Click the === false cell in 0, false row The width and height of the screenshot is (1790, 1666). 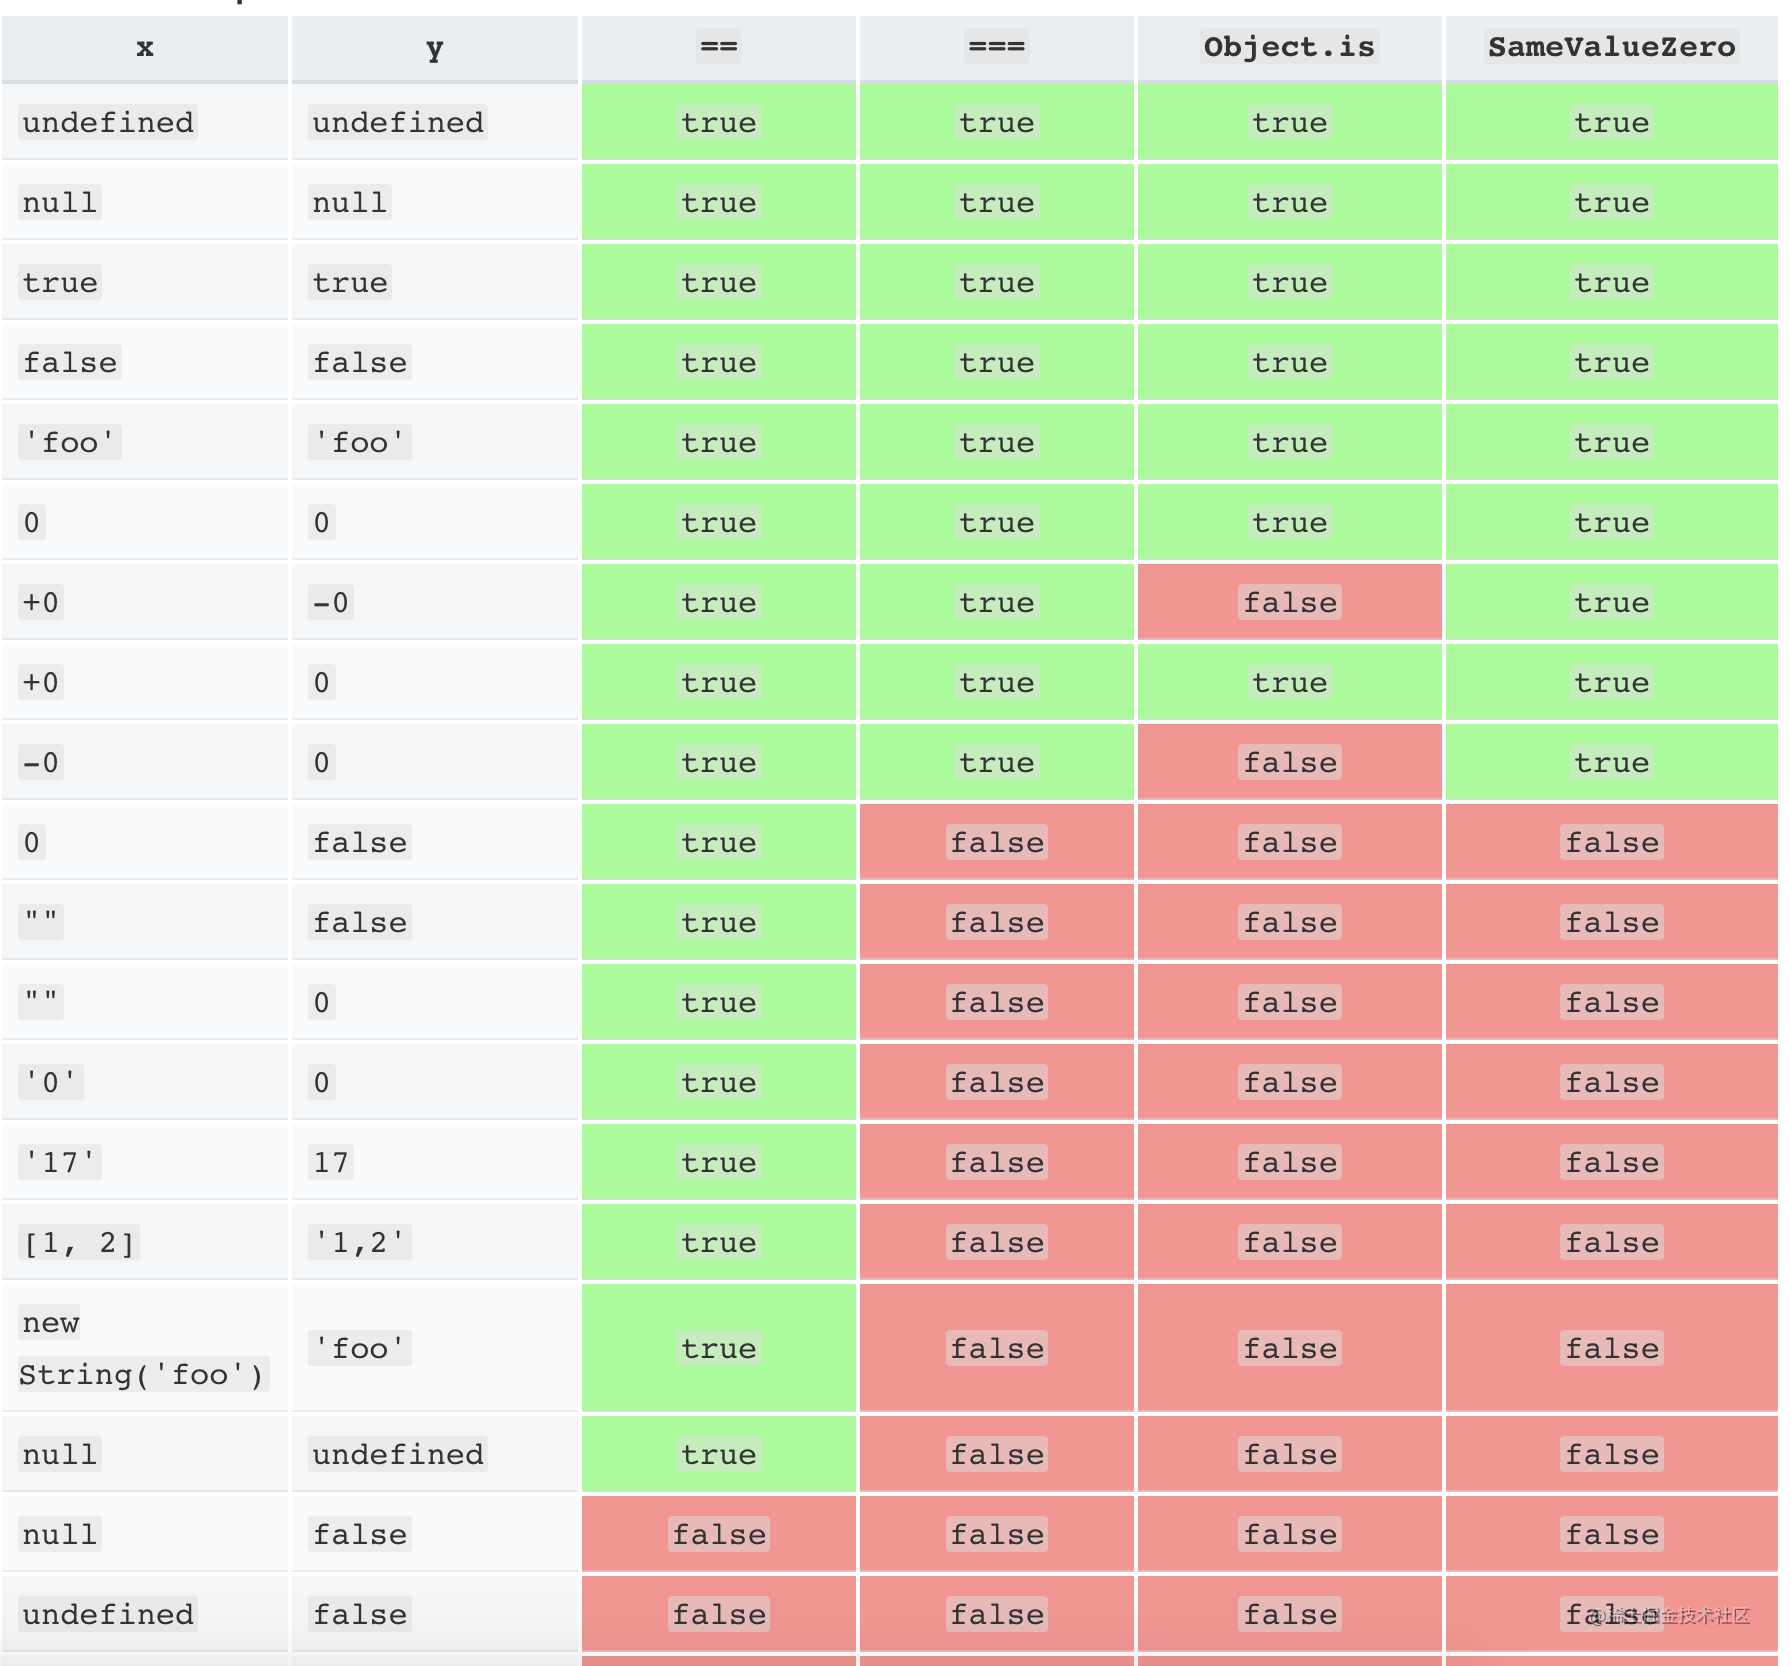[x=996, y=842]
